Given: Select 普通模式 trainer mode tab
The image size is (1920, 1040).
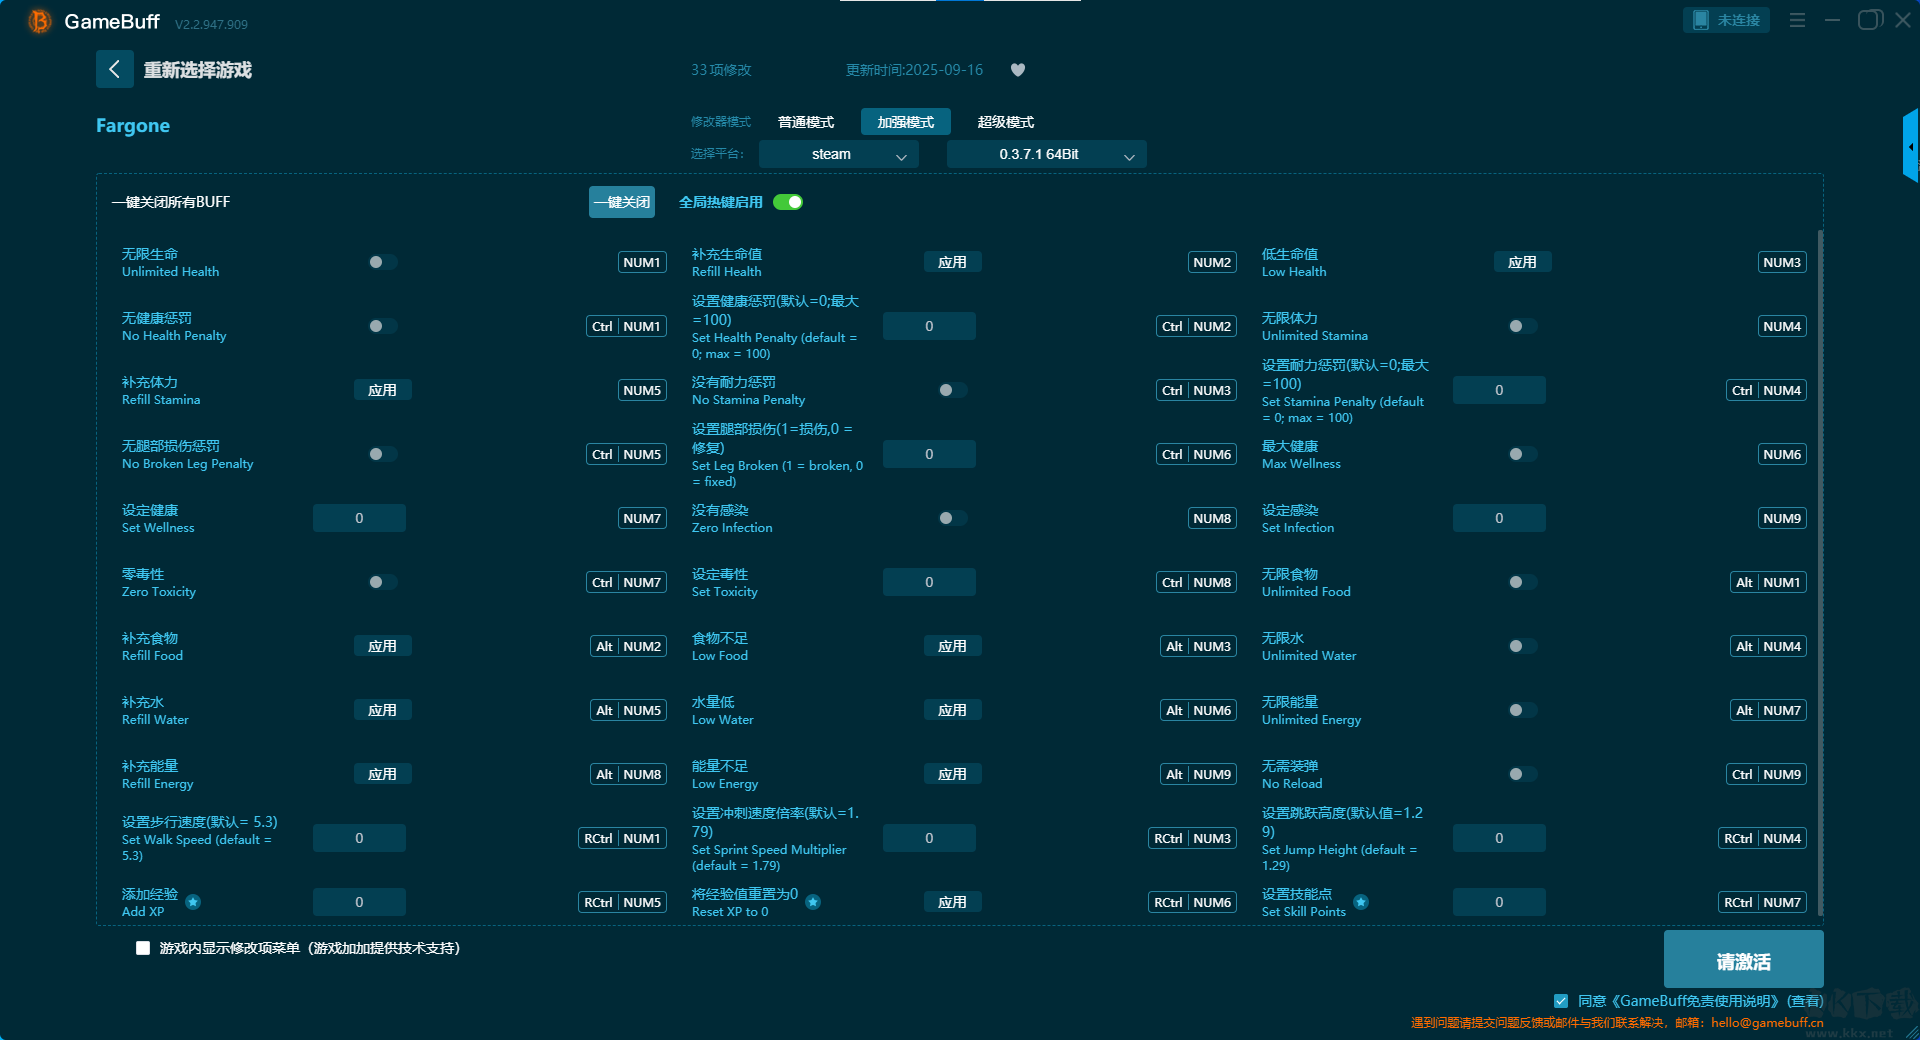Looking at the screenshot, I should (806, 122).
